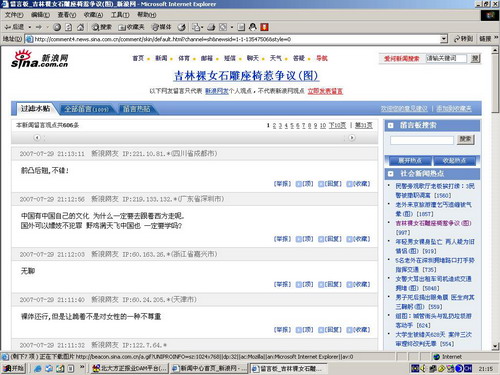
Task: Expand the address bar URL dropdown
Action: click(x=443, y=39)
